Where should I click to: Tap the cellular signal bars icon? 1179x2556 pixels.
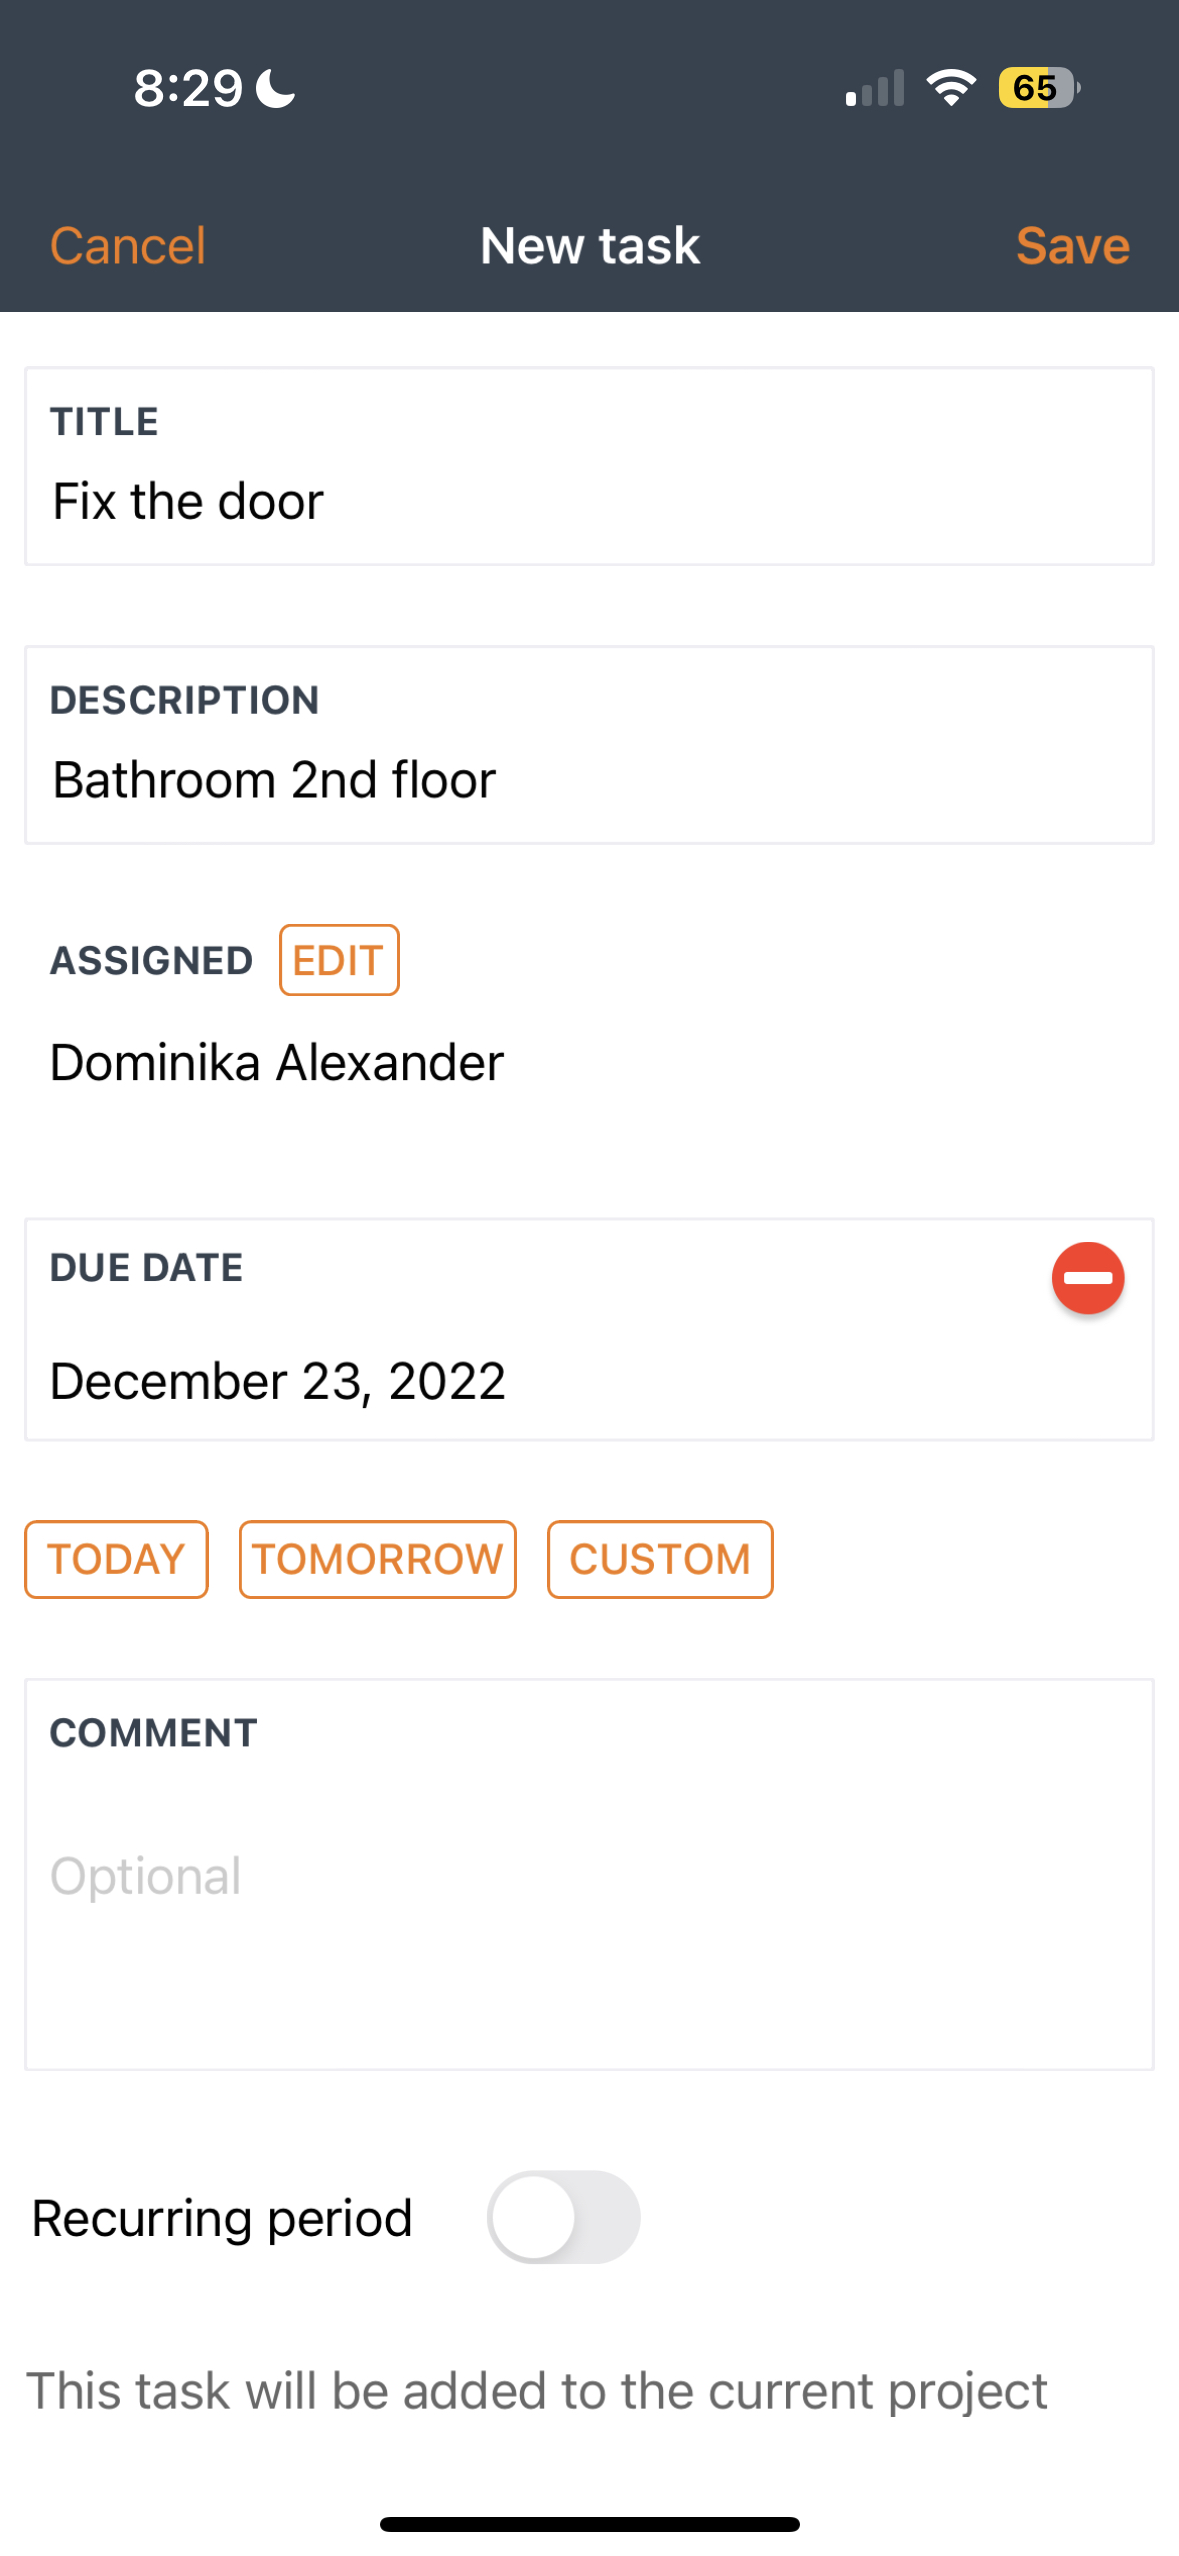point(875,88)
